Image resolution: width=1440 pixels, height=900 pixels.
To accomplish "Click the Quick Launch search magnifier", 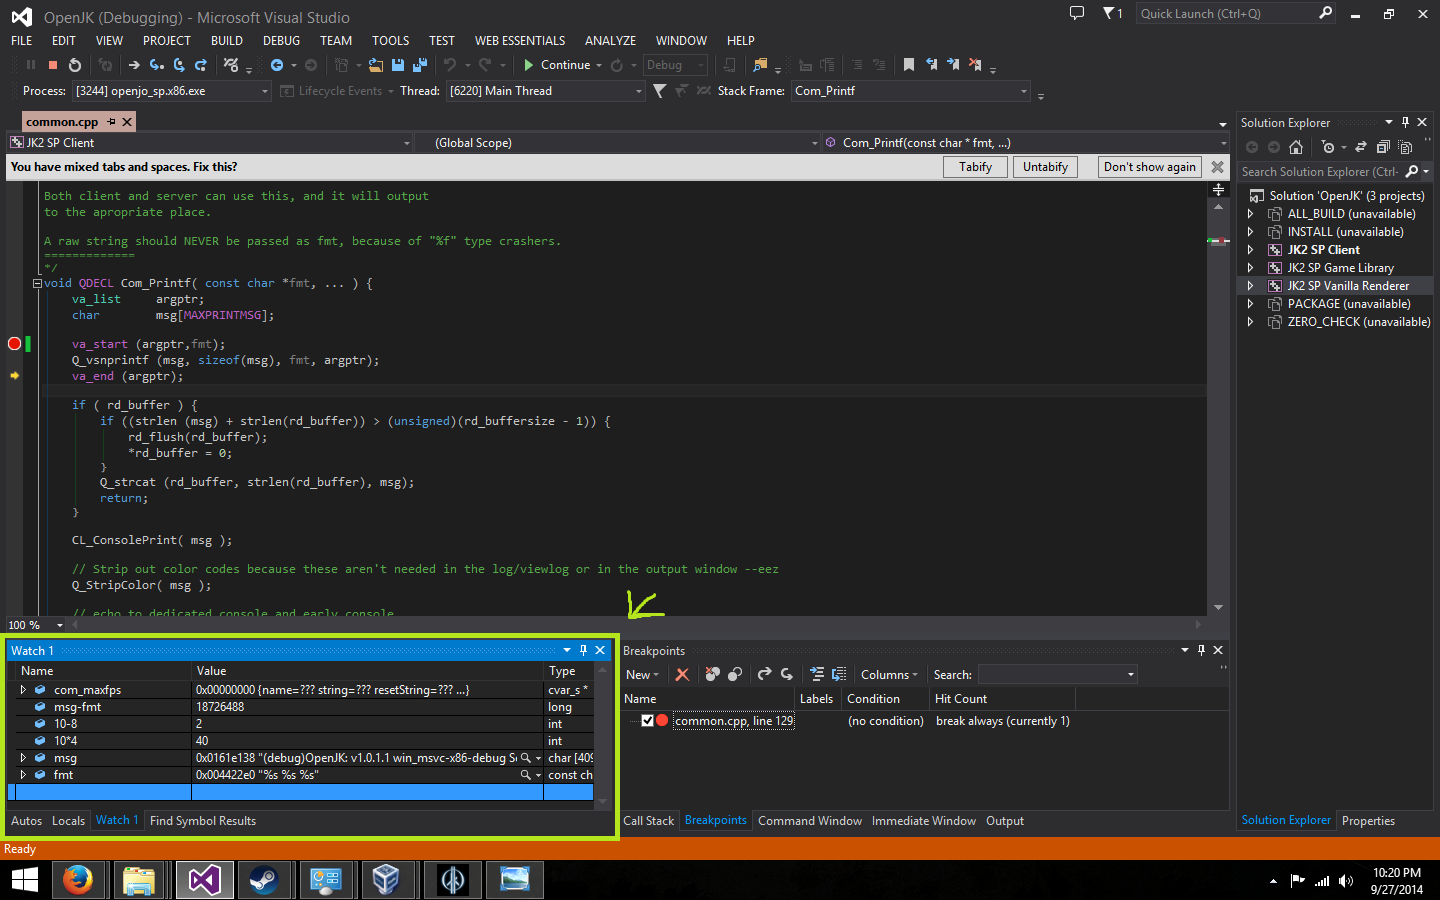I will [x=1326, y=13].
